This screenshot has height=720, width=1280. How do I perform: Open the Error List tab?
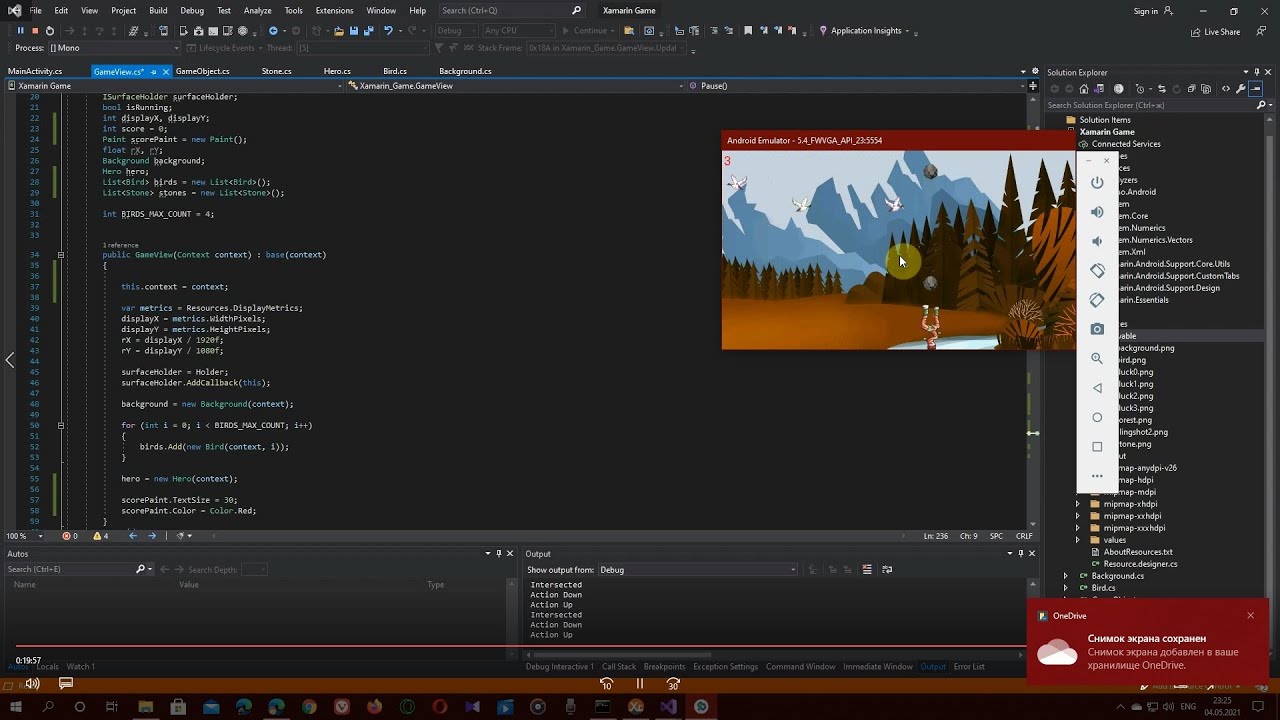(x=969, y=666)
